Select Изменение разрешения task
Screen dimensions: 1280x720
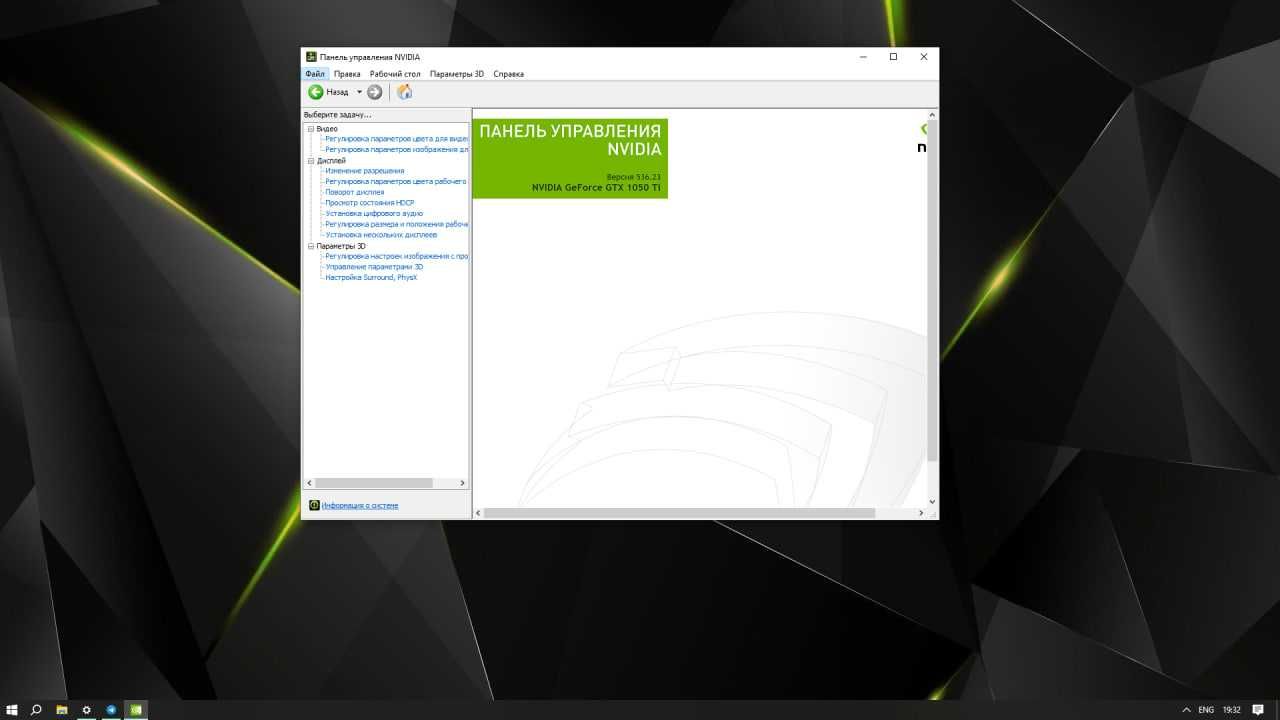point(365,171)
